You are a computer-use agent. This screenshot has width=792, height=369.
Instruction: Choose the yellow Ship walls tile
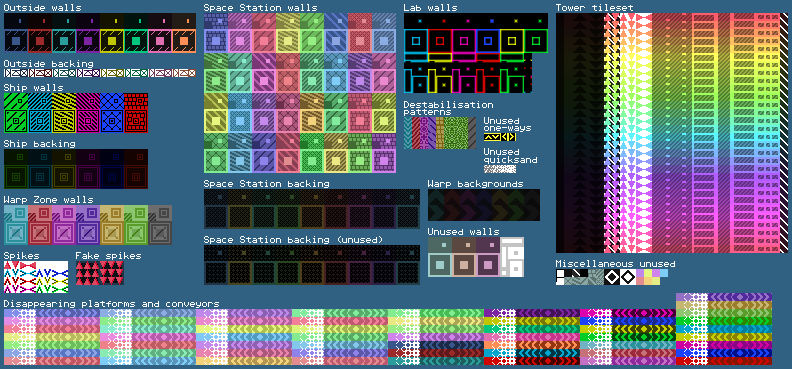click(x=64, y=113)
